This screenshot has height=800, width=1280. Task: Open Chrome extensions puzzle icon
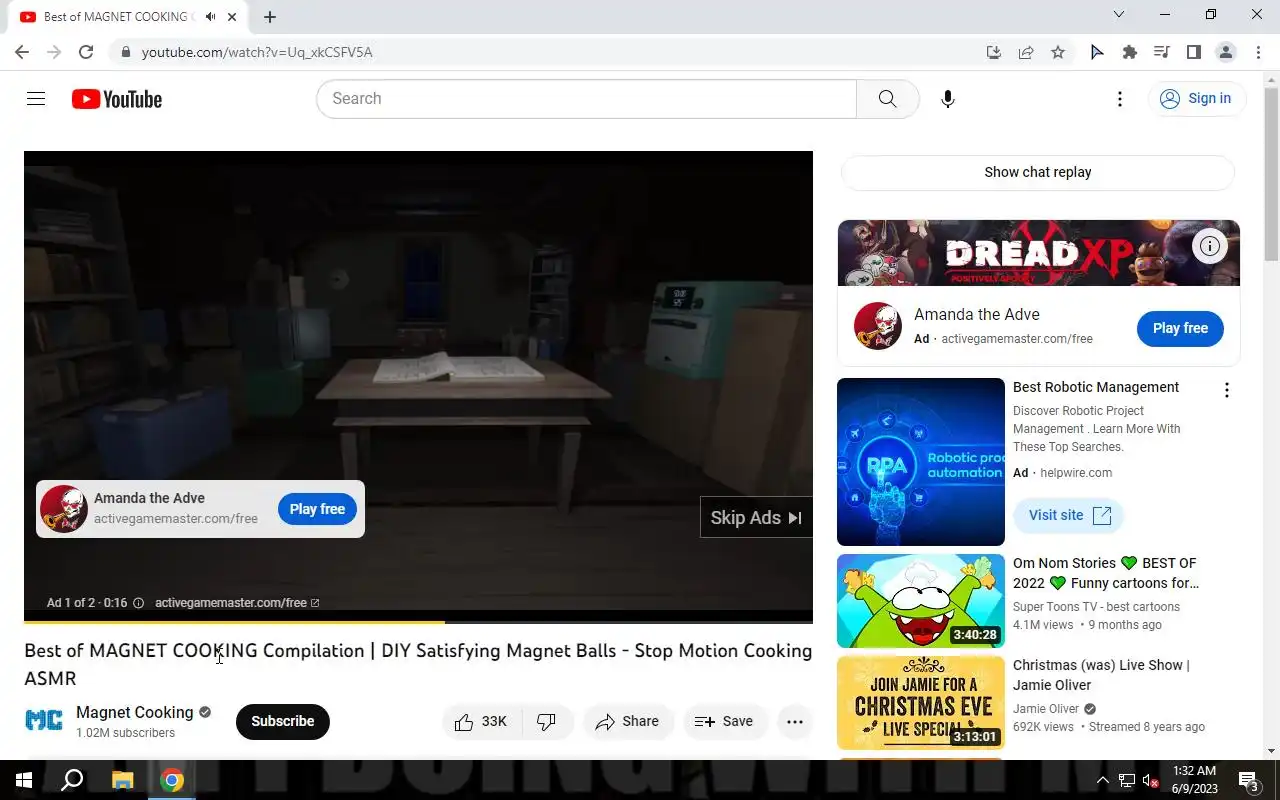click(x=1130, y=52)
